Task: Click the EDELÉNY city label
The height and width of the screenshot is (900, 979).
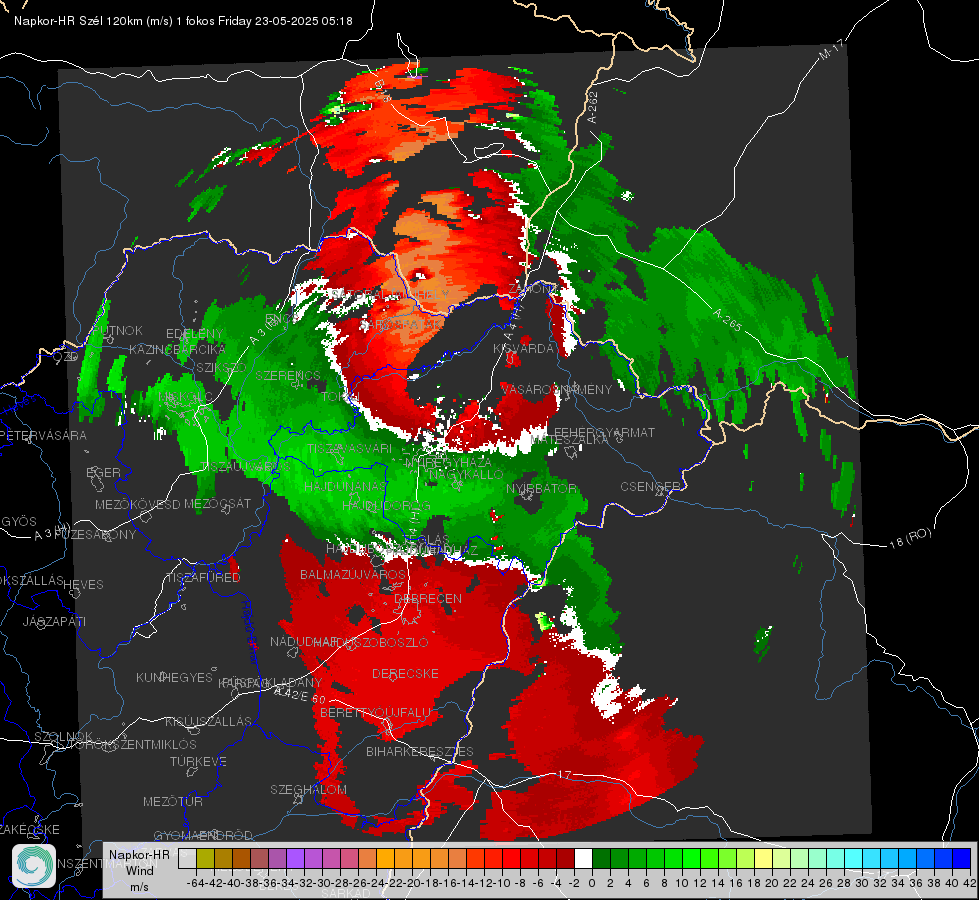Action: (x=195, y=334)
